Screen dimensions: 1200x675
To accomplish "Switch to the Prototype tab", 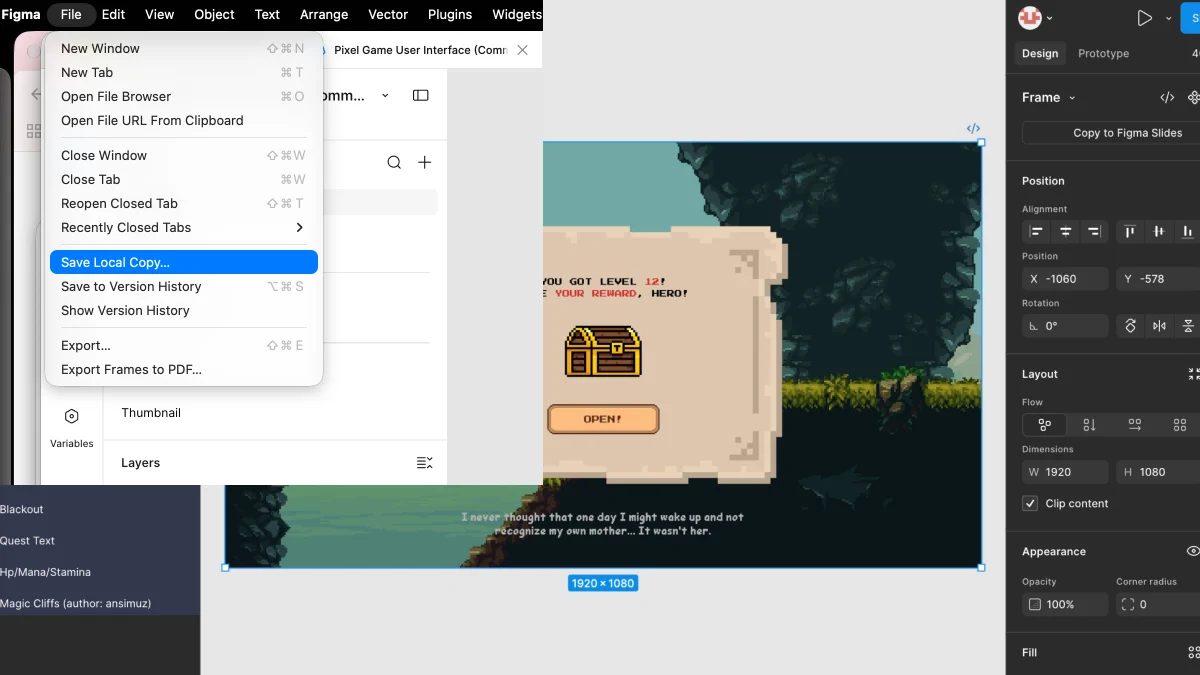I will 1103,53.
